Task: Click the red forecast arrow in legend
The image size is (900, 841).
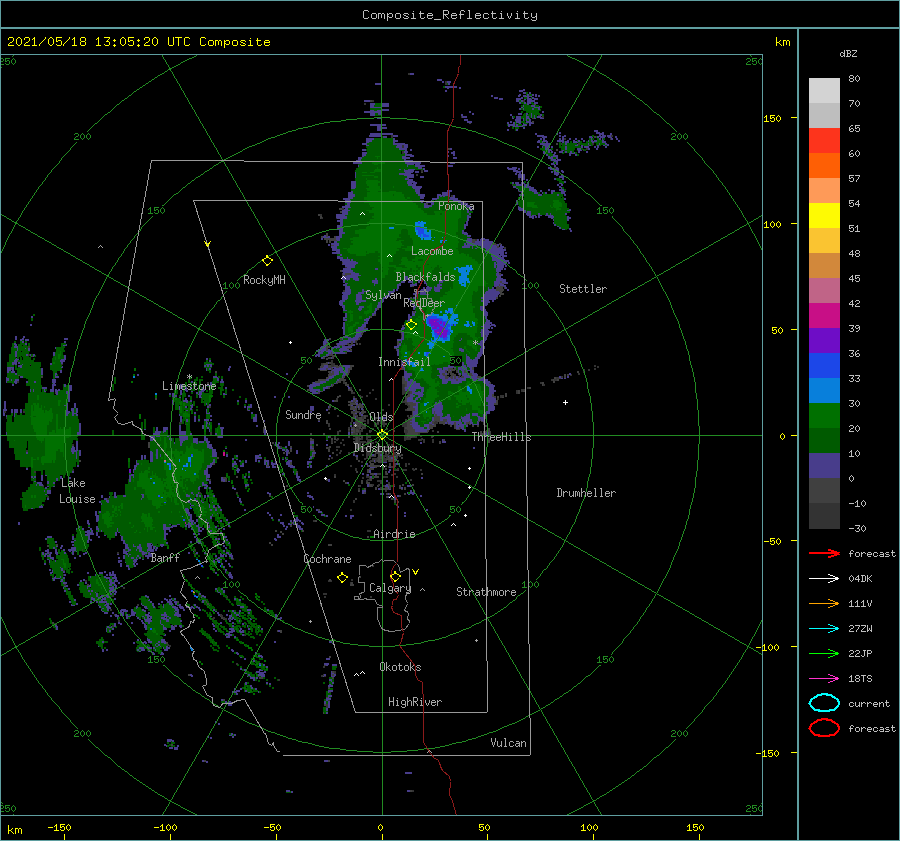Action: point(824,553)
